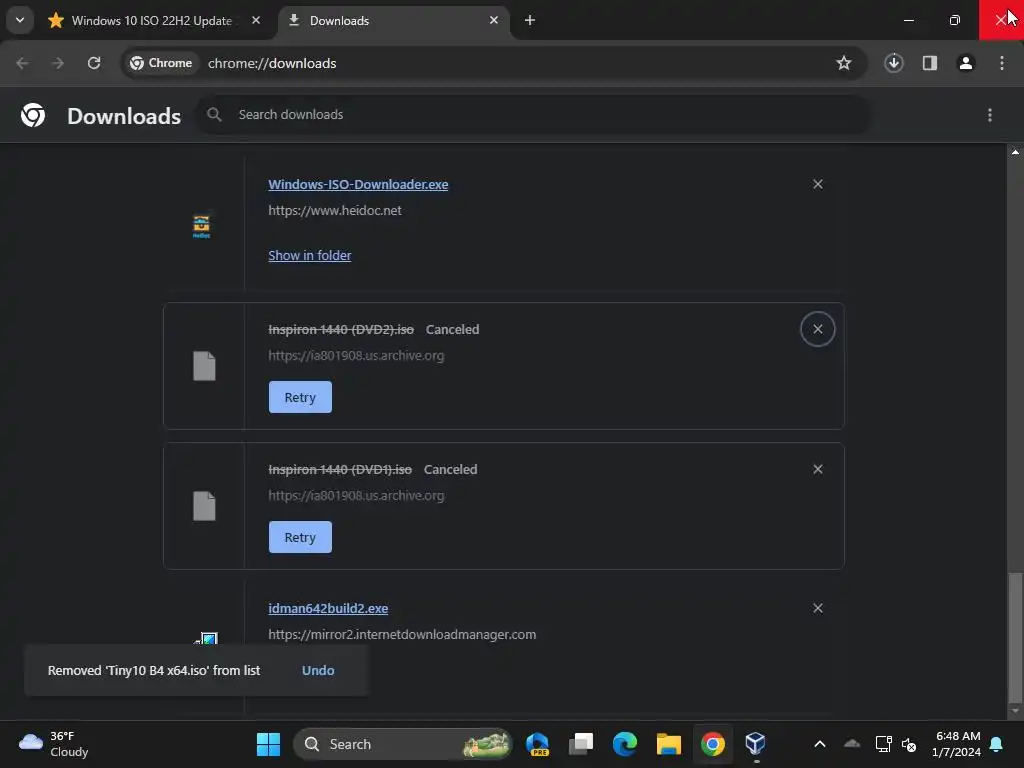The width and height of the screenshot is (1024, 768).
Task: Go back to previous page
Action: pyautogui.click(x=22, y=63)
